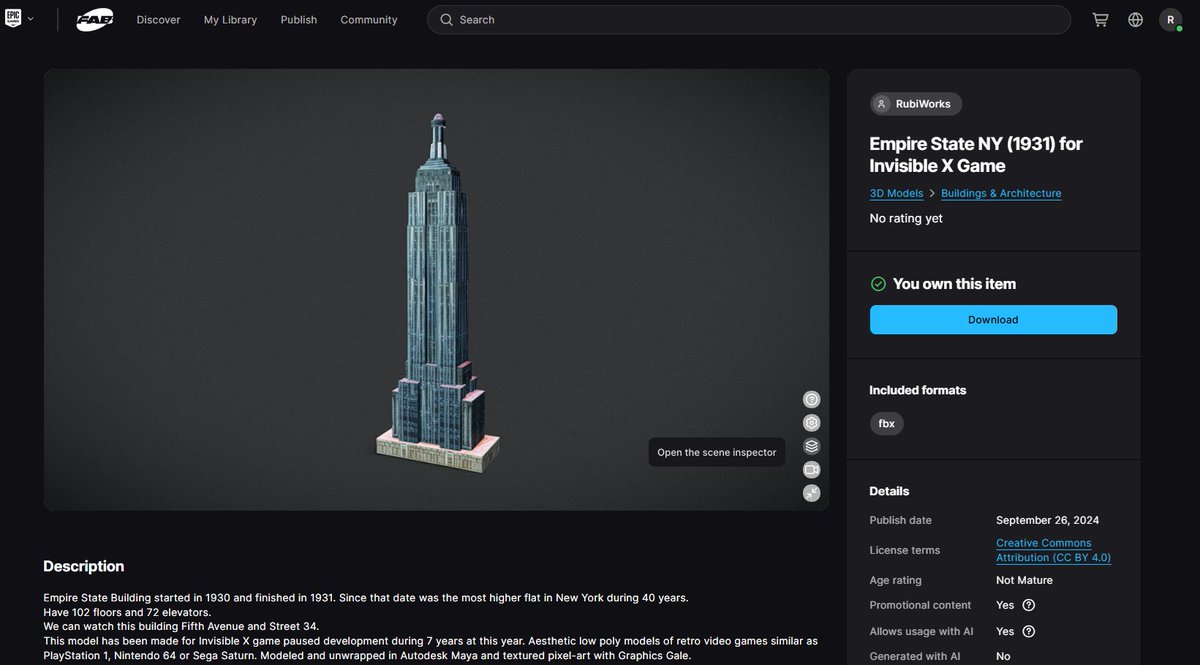The width and height of the screenshot is (1200, 665).
Task: Click the 'Have 102 floors and 72 elevators.' line
Action: tap(127, 612)
